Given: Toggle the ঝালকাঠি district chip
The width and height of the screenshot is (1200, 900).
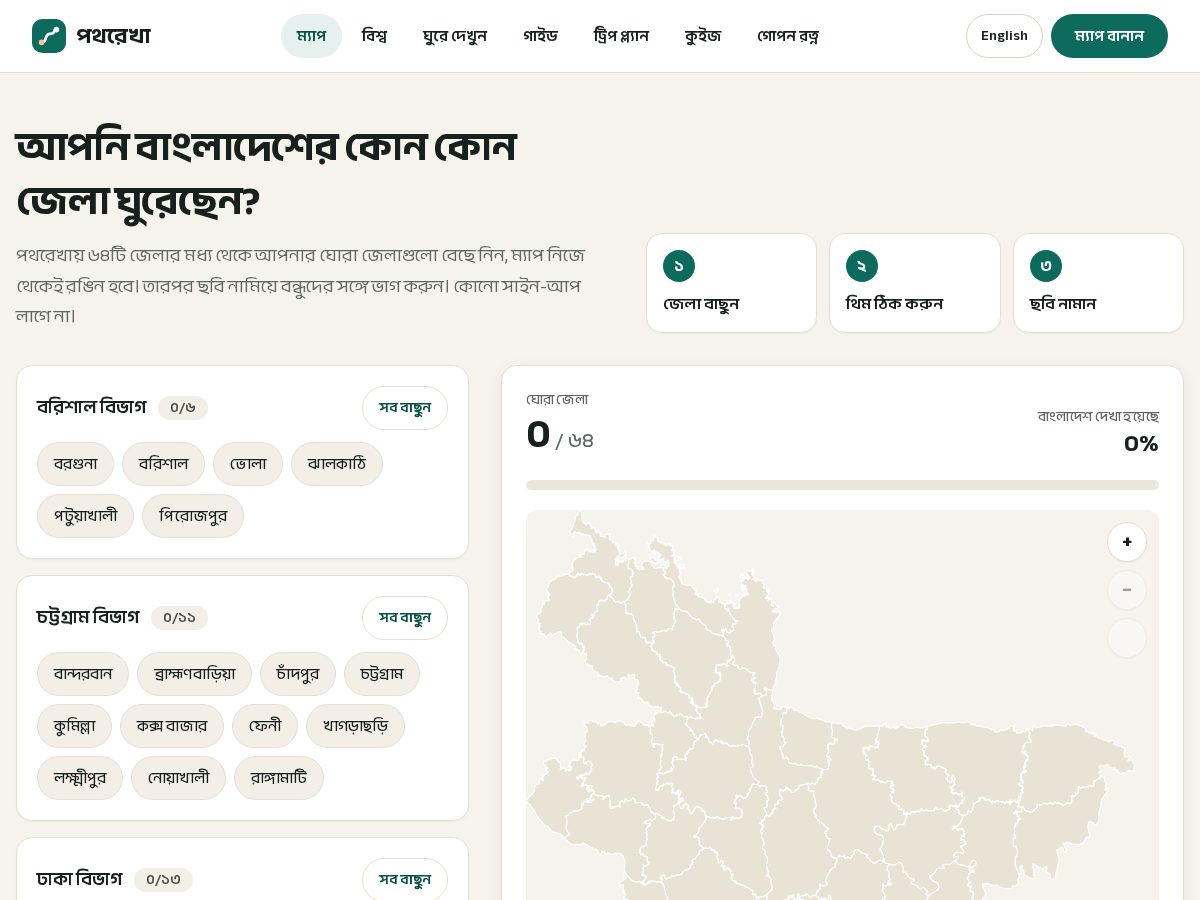Looking at the screenshot, I should [x=337, y=464].
